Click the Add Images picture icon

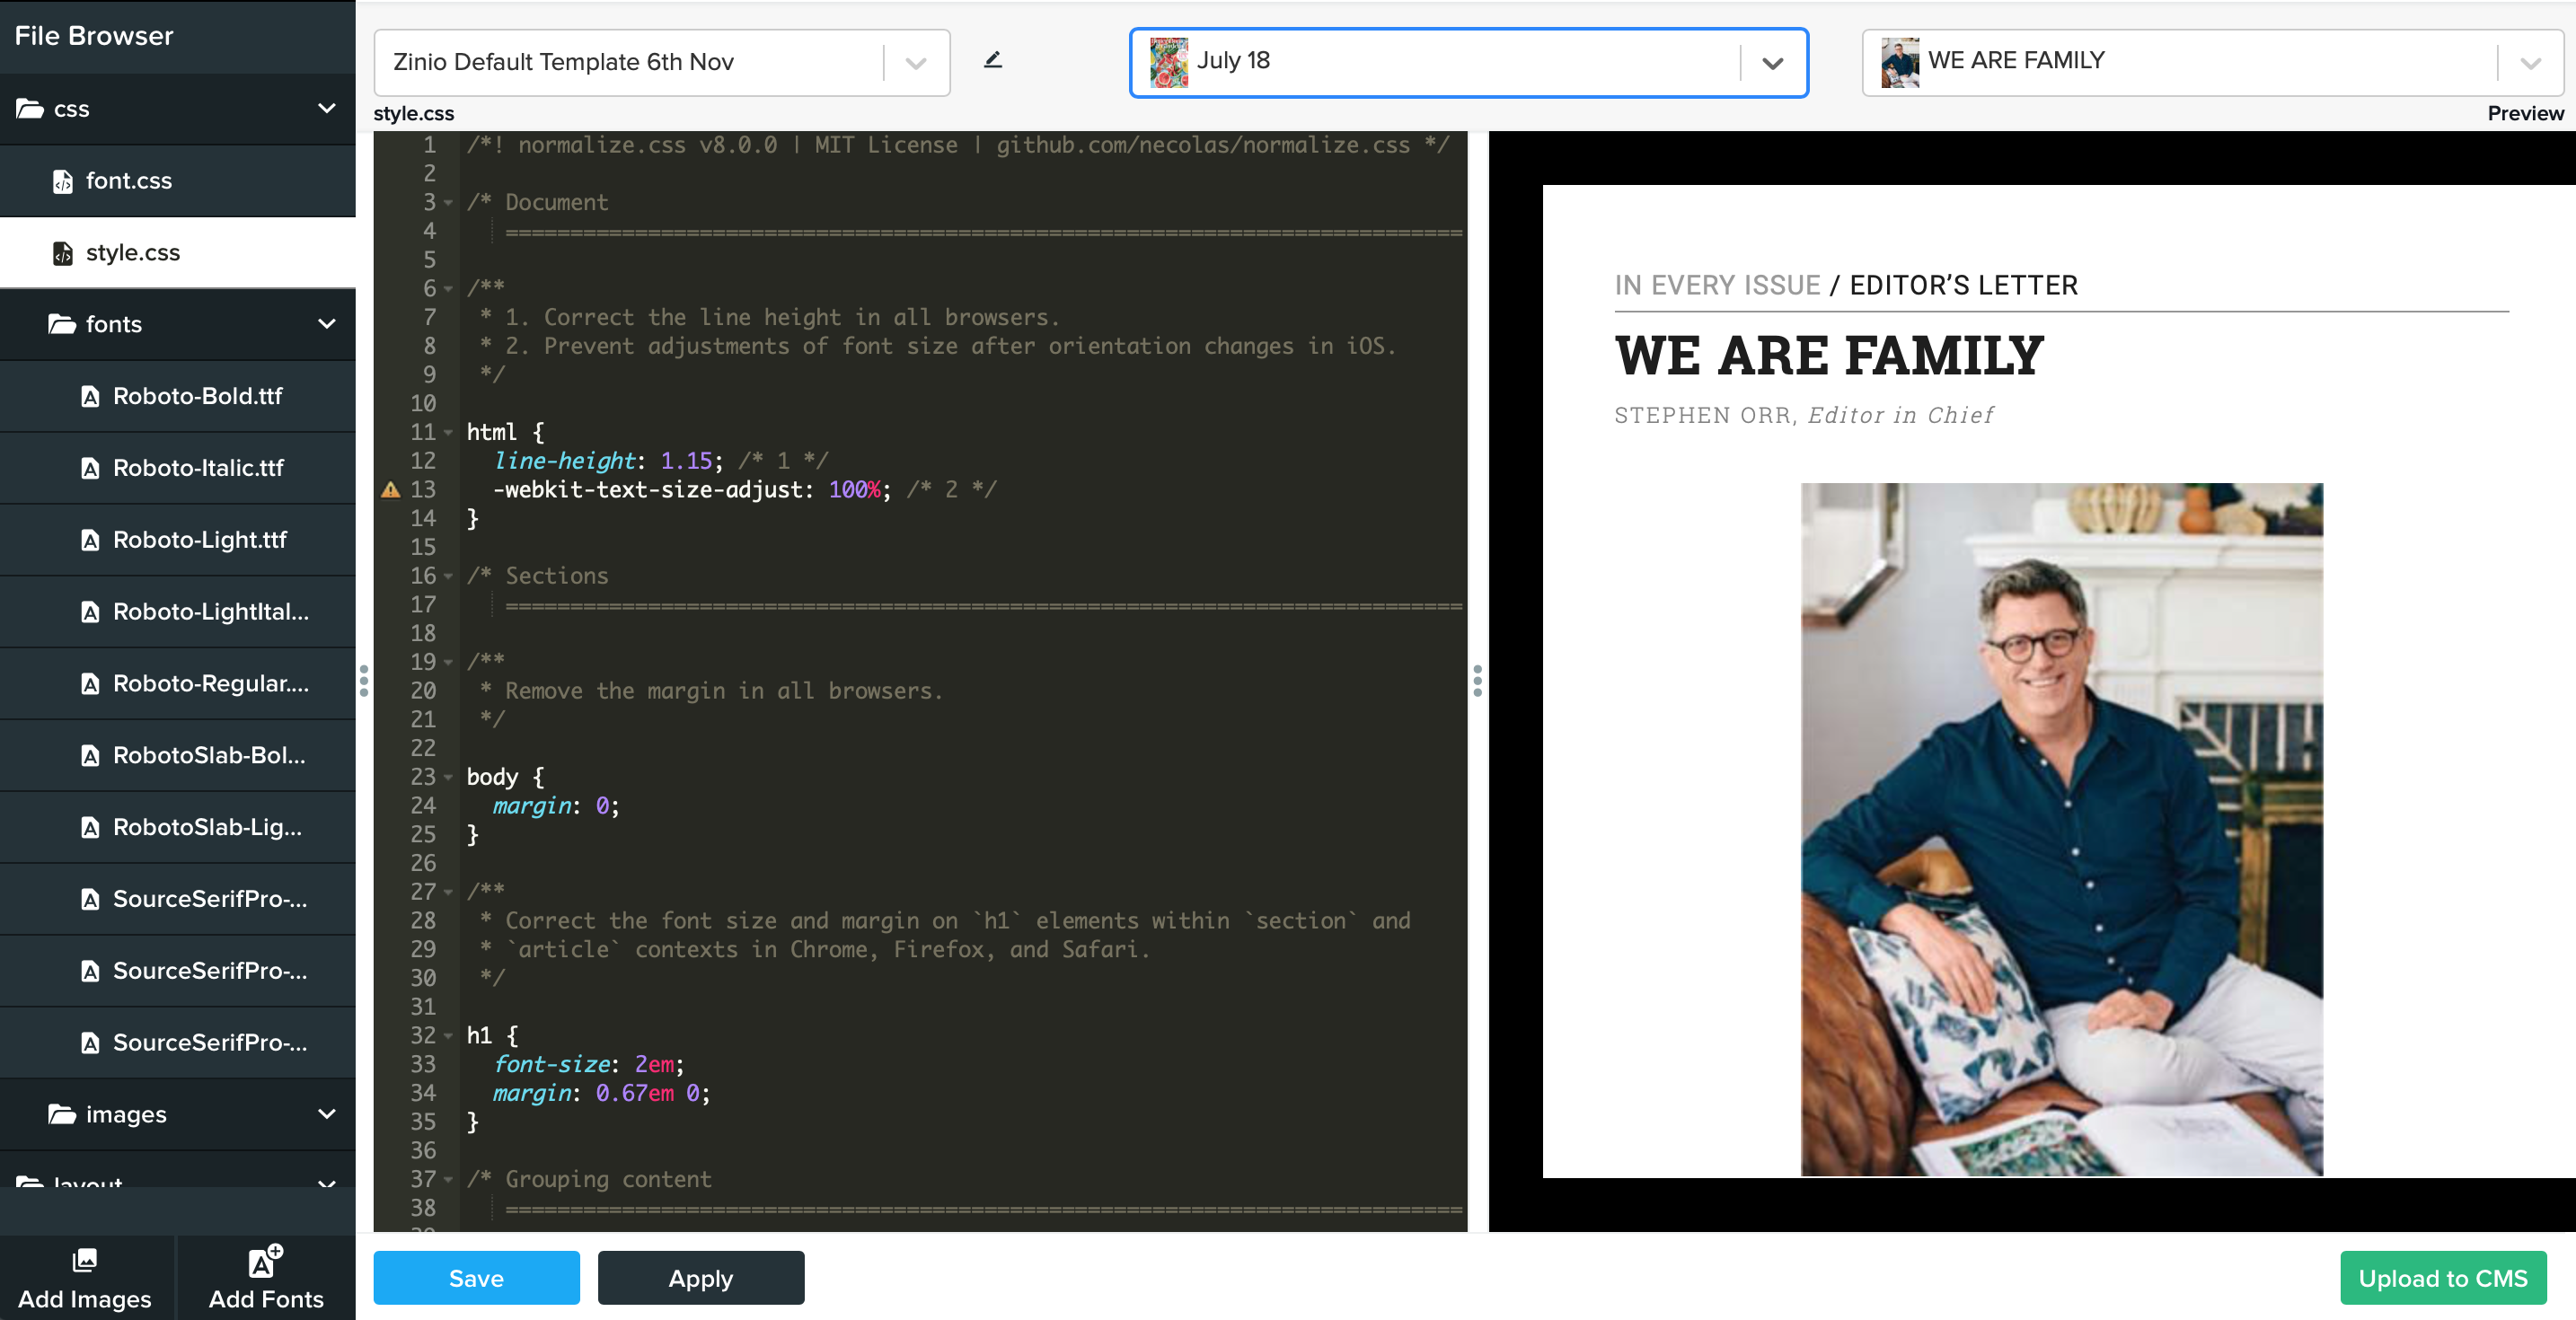pyautogui.click(x=85, y=1260)
